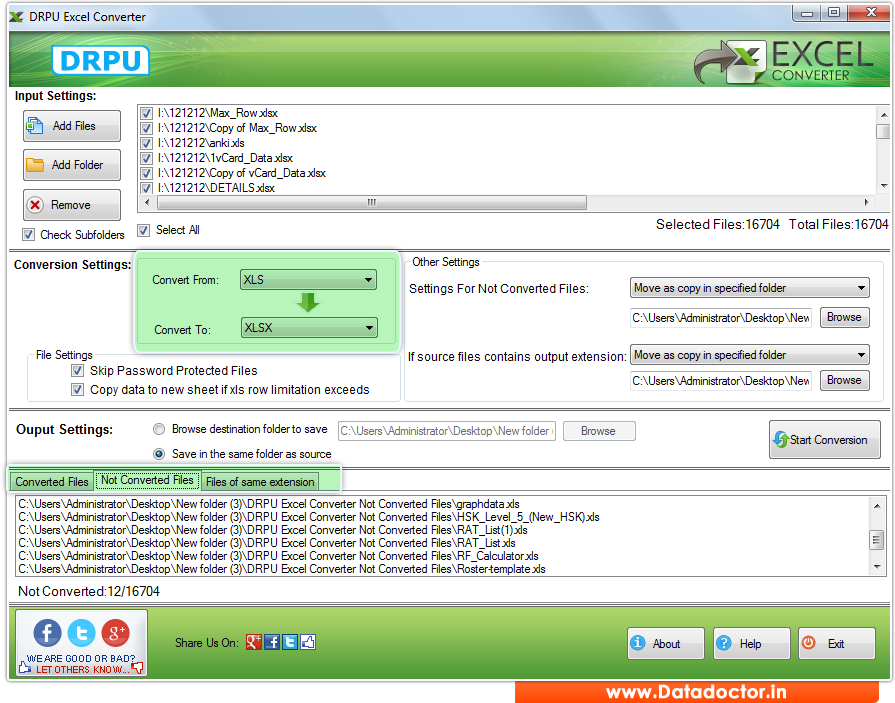Click the DRPU logo
Screen dimensions: 895x703
click(100, 60)
